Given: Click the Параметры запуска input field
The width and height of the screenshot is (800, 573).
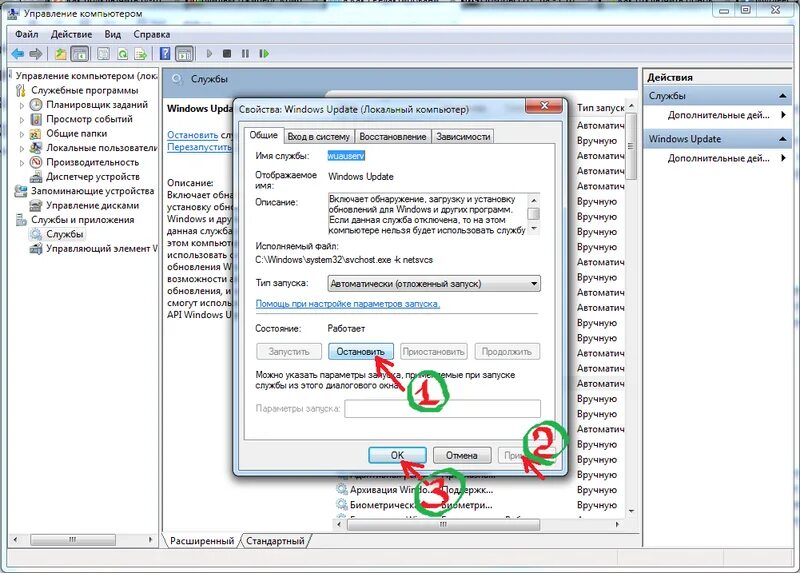Looking at the screenshot, I should click(x=442, y=409).
